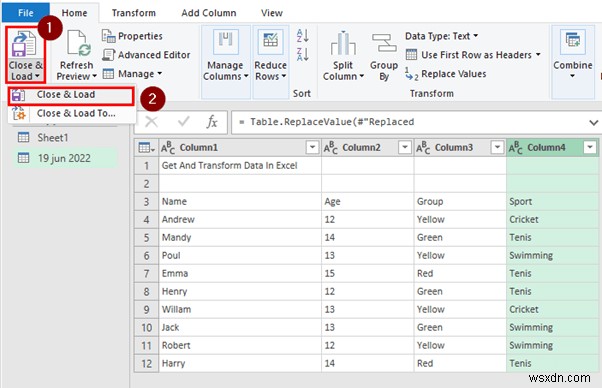This screenshot has width=602, height=388.
Task: Open the Column1 filter dropdown
Action: tap(312, 147)
